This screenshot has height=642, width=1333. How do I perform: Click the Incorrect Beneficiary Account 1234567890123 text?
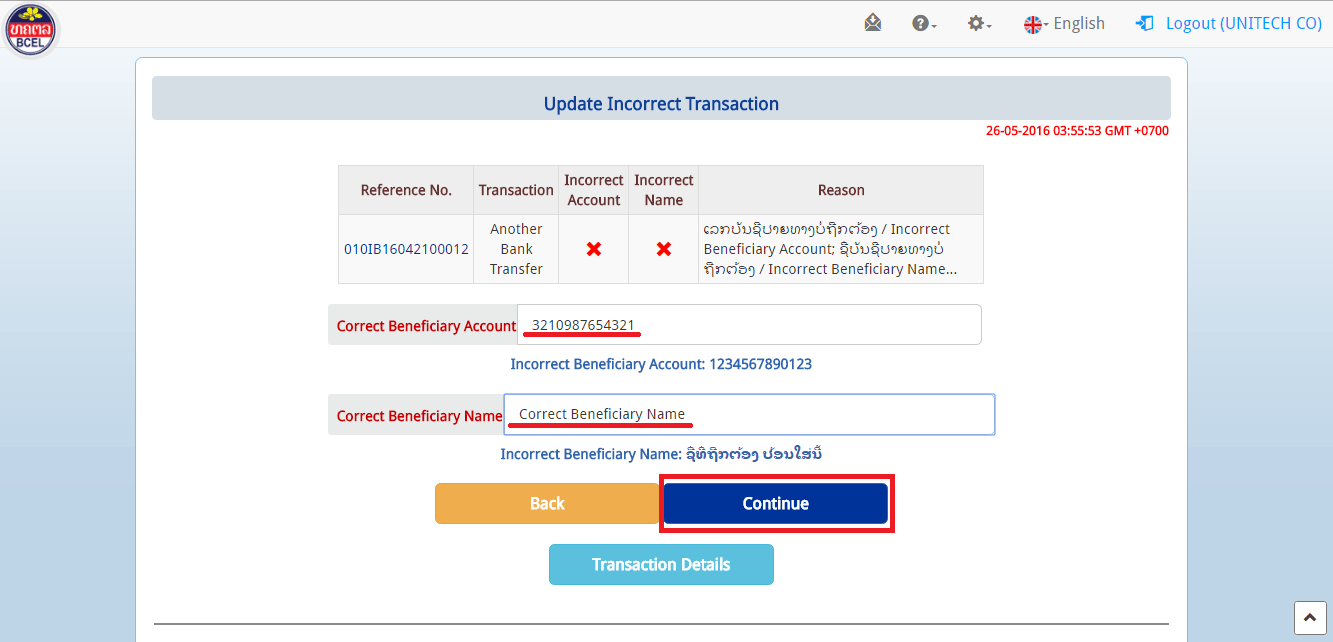pyautogui.click(x=661, y=364)
